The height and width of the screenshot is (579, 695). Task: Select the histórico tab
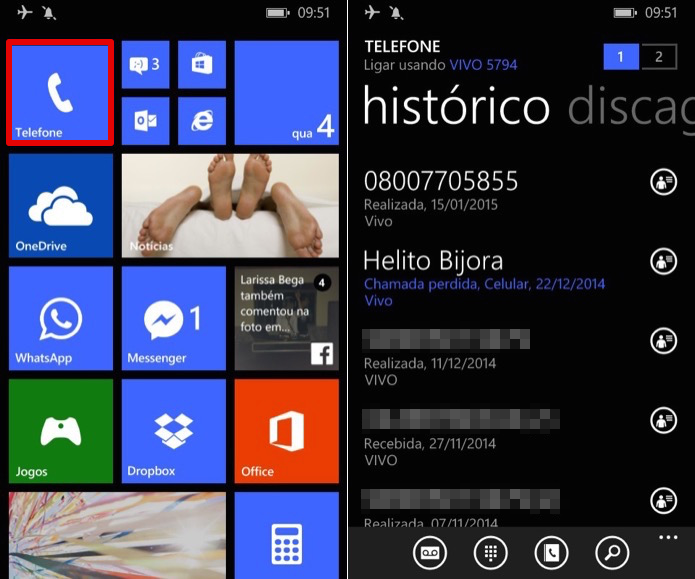tap(457, 106)
